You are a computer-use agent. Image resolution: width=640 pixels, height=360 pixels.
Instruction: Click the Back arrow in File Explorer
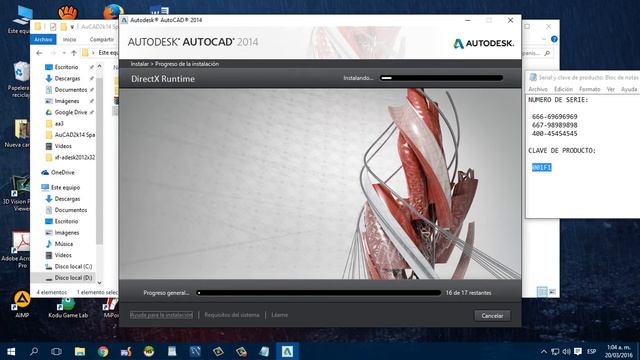pyautogui.click(x=39, y=53)
